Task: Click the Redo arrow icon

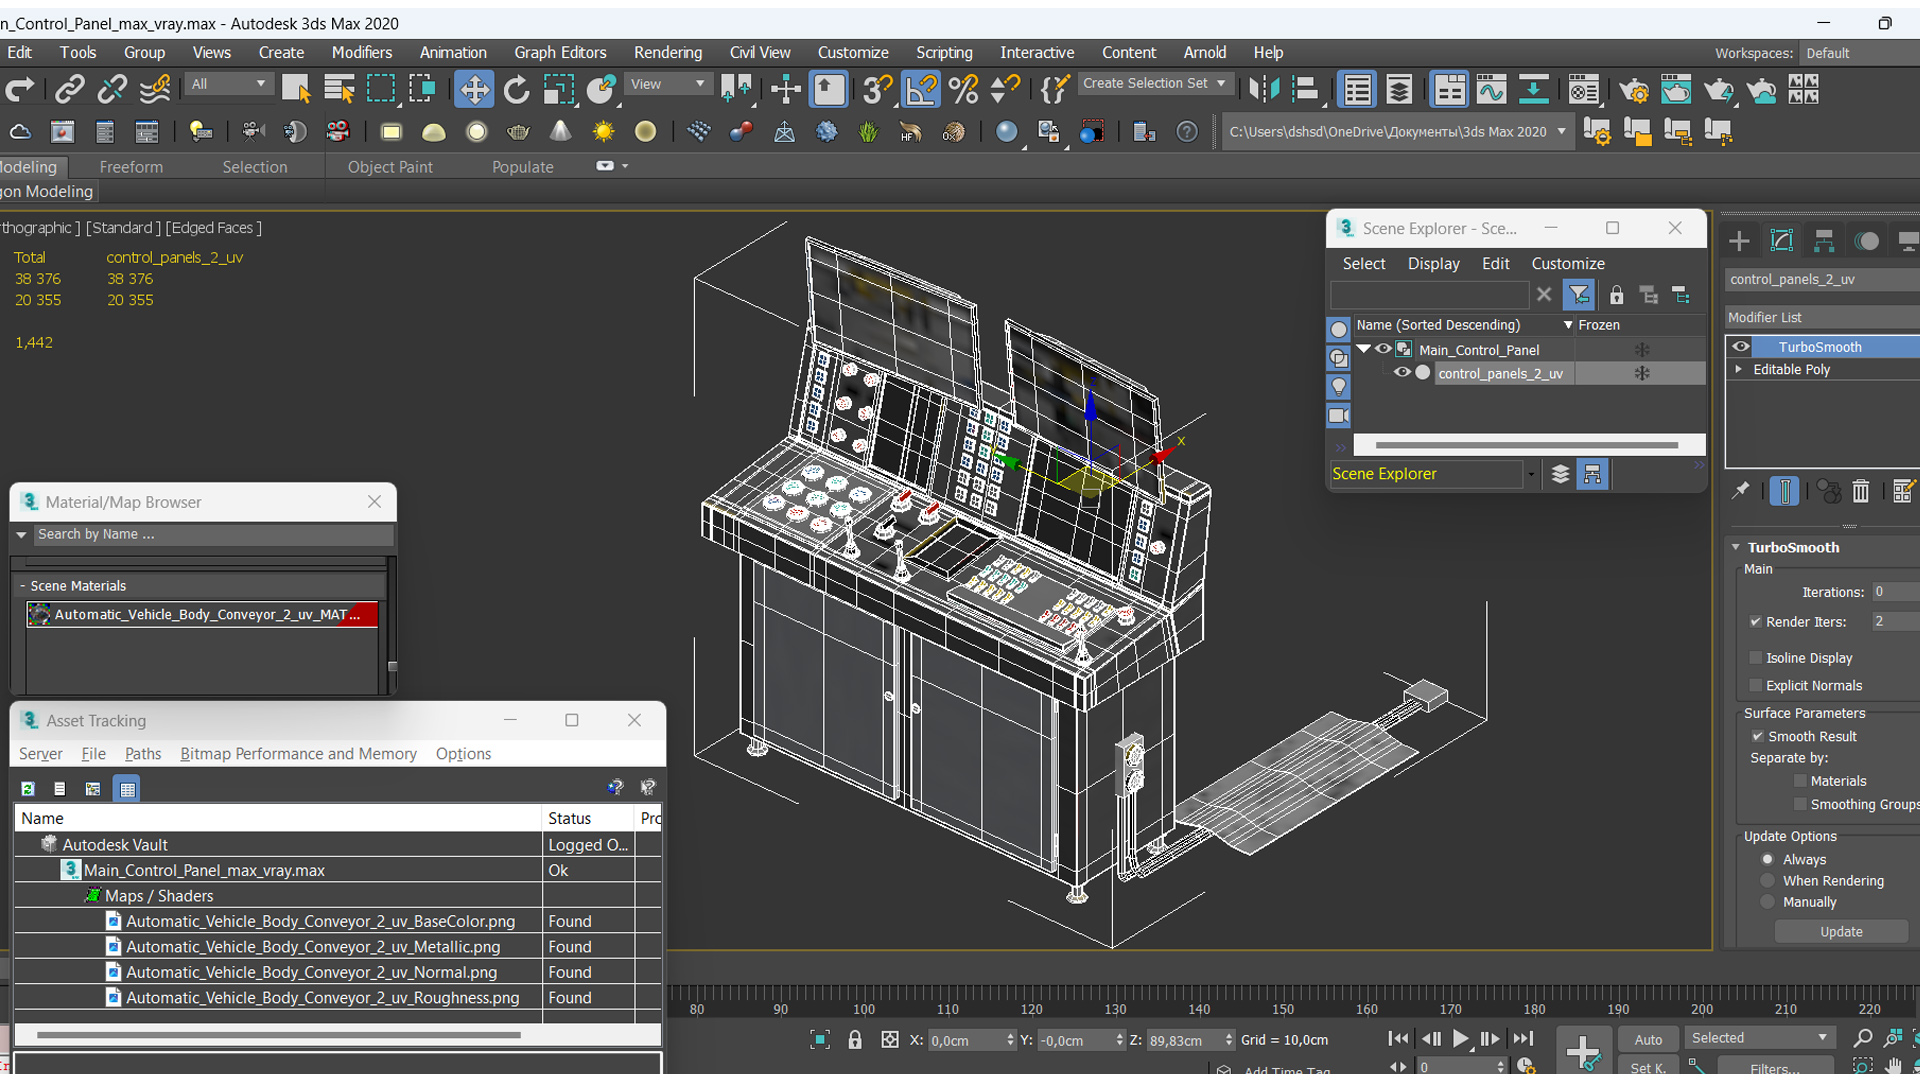Action: pyautogui.click(x=20, y=90)
